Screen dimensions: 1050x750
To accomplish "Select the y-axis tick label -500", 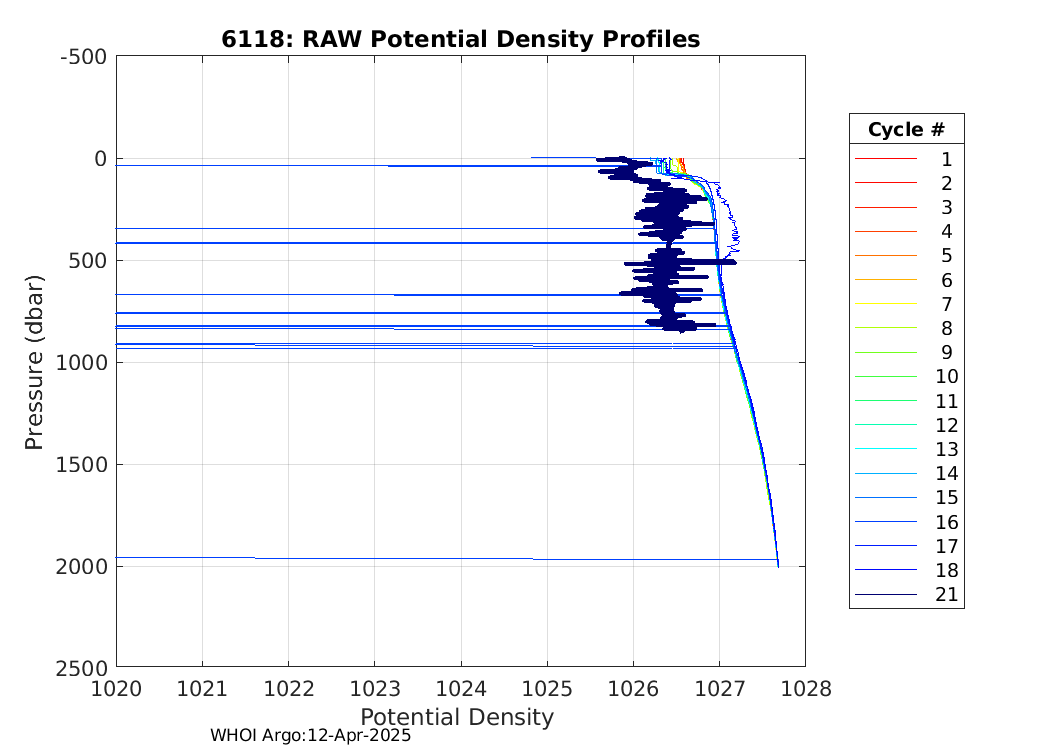I will [x=84, y=56].
